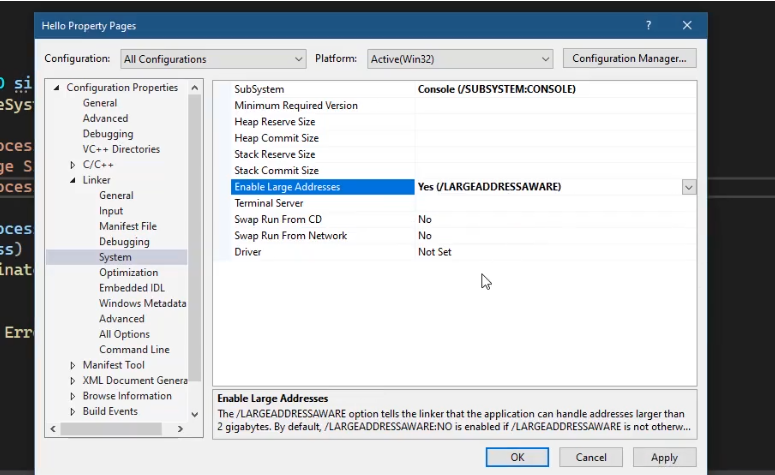Select Debugging under Linker

point(124,241)
